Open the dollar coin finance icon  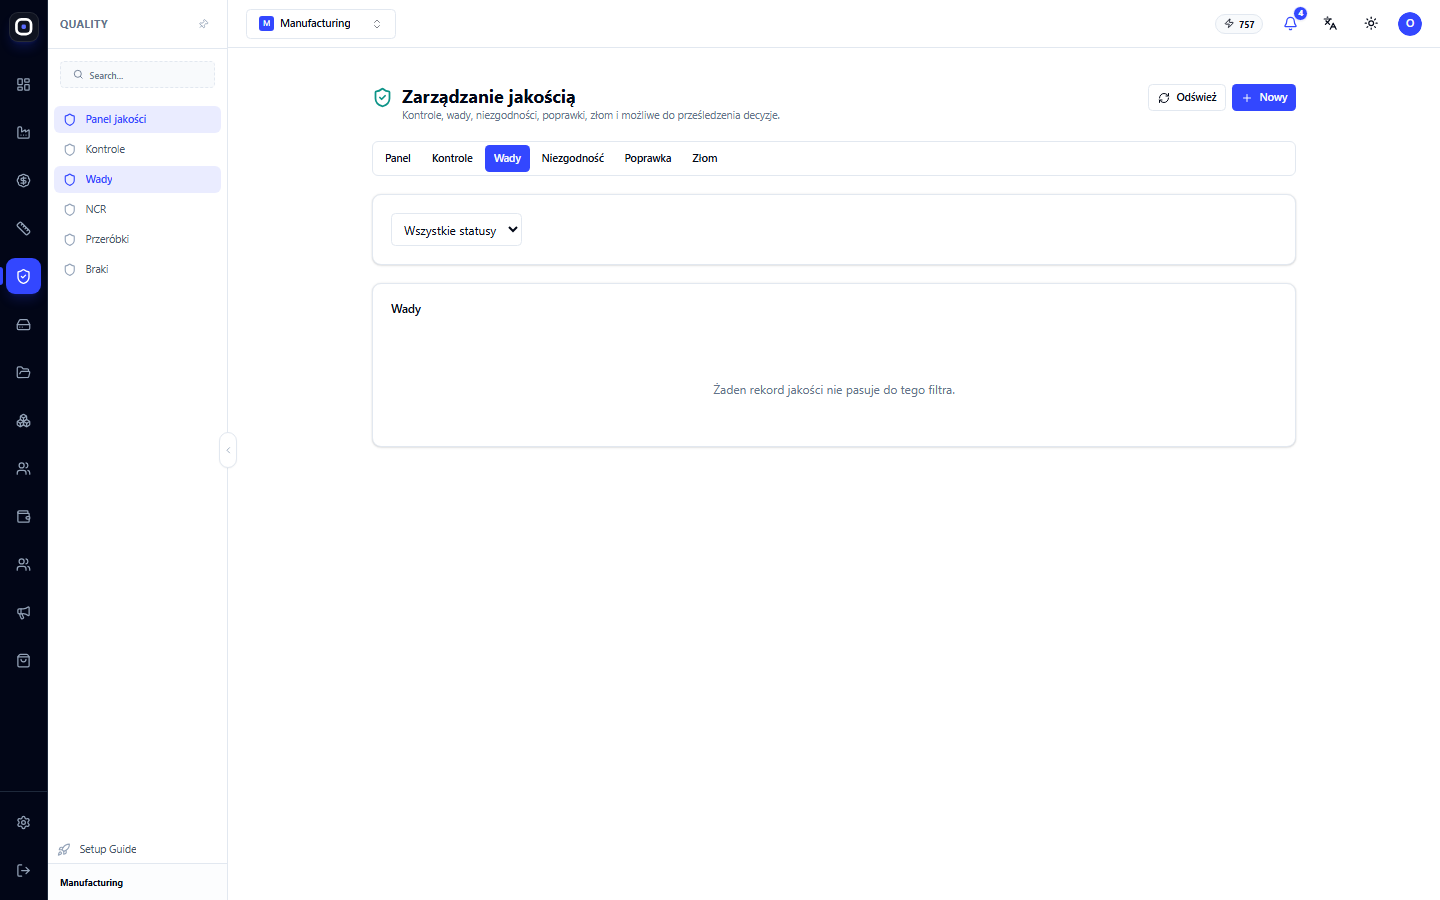24,181
